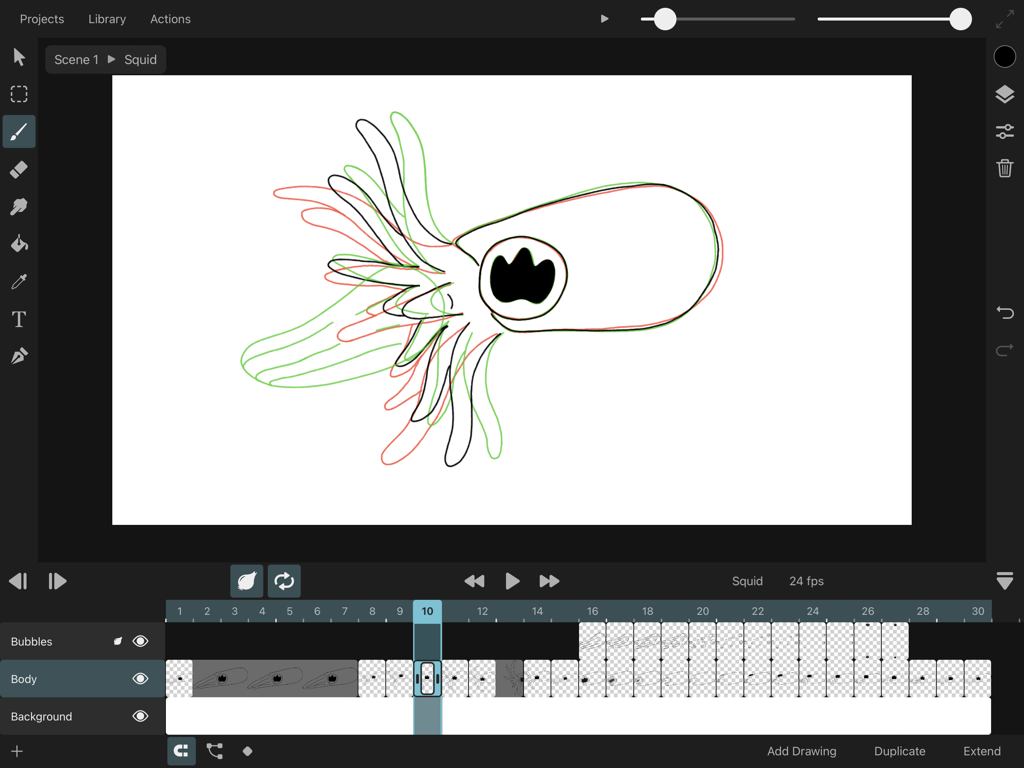Select frame 16 in the timeline
1024x768 pixels.
pos(591,611)
